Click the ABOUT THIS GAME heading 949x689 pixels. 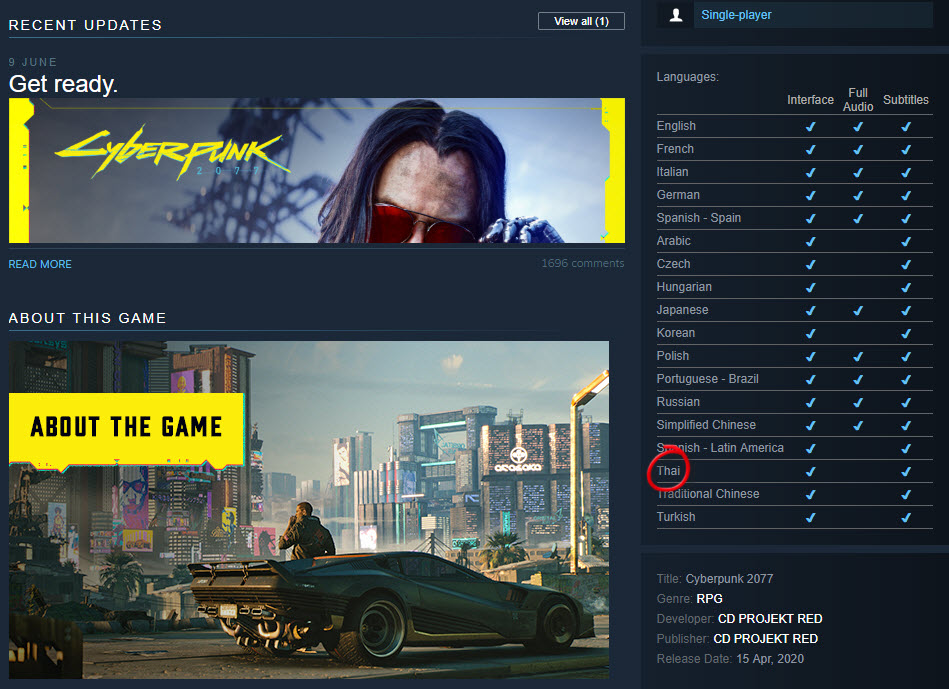87,318
